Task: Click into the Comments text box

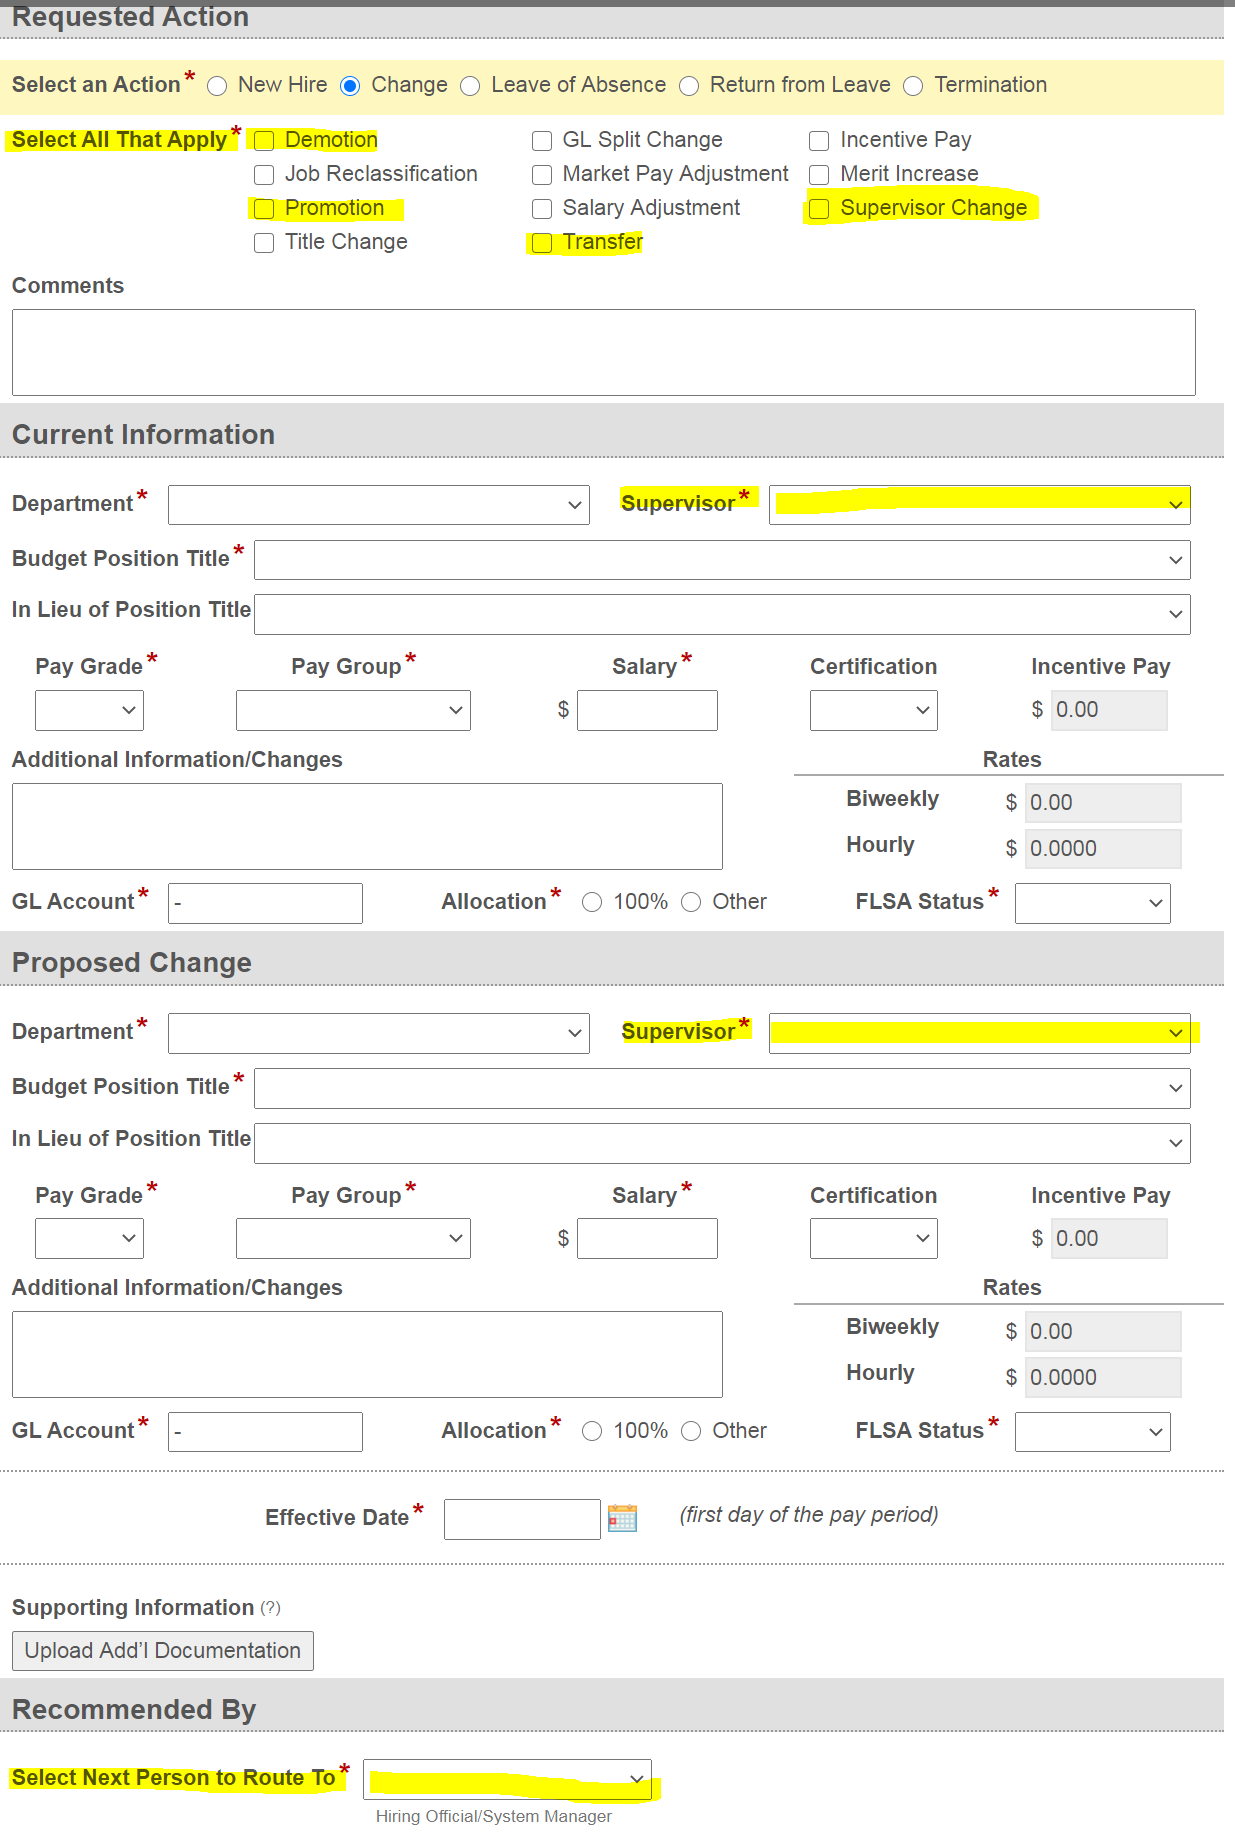Action: [603, 352]
